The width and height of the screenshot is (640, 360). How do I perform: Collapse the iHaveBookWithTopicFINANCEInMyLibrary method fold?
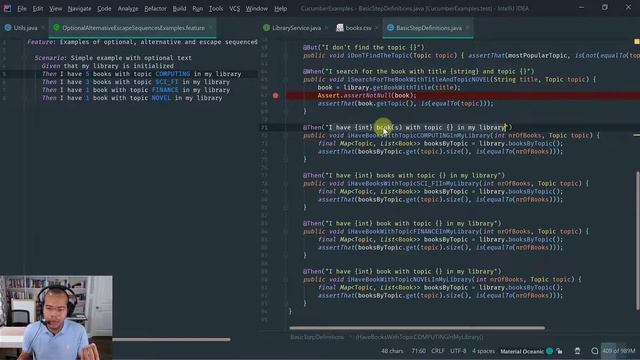click(285, 231)
